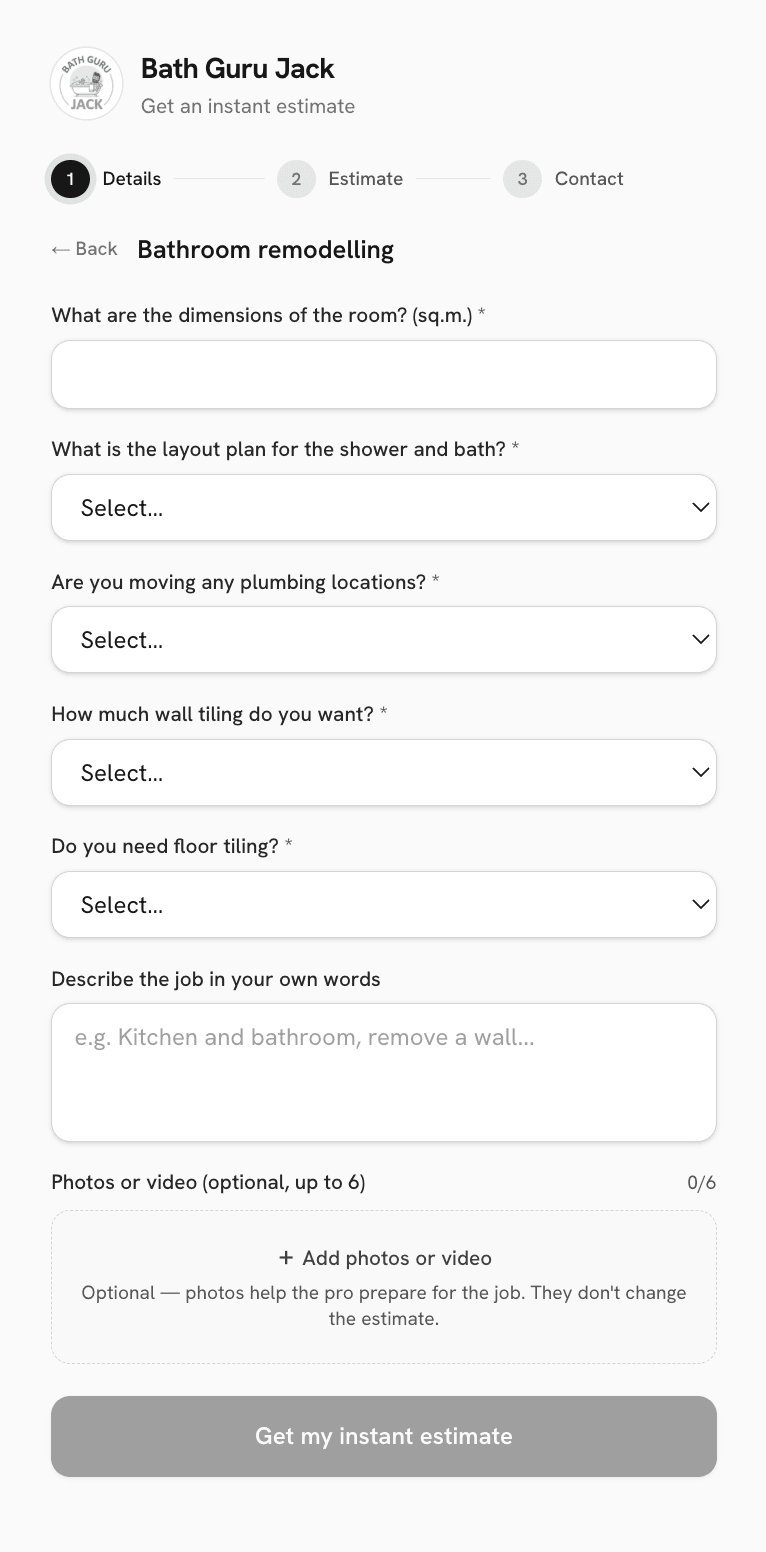
Task: Click the step 1 circle icon
Action: click(70, 179)
